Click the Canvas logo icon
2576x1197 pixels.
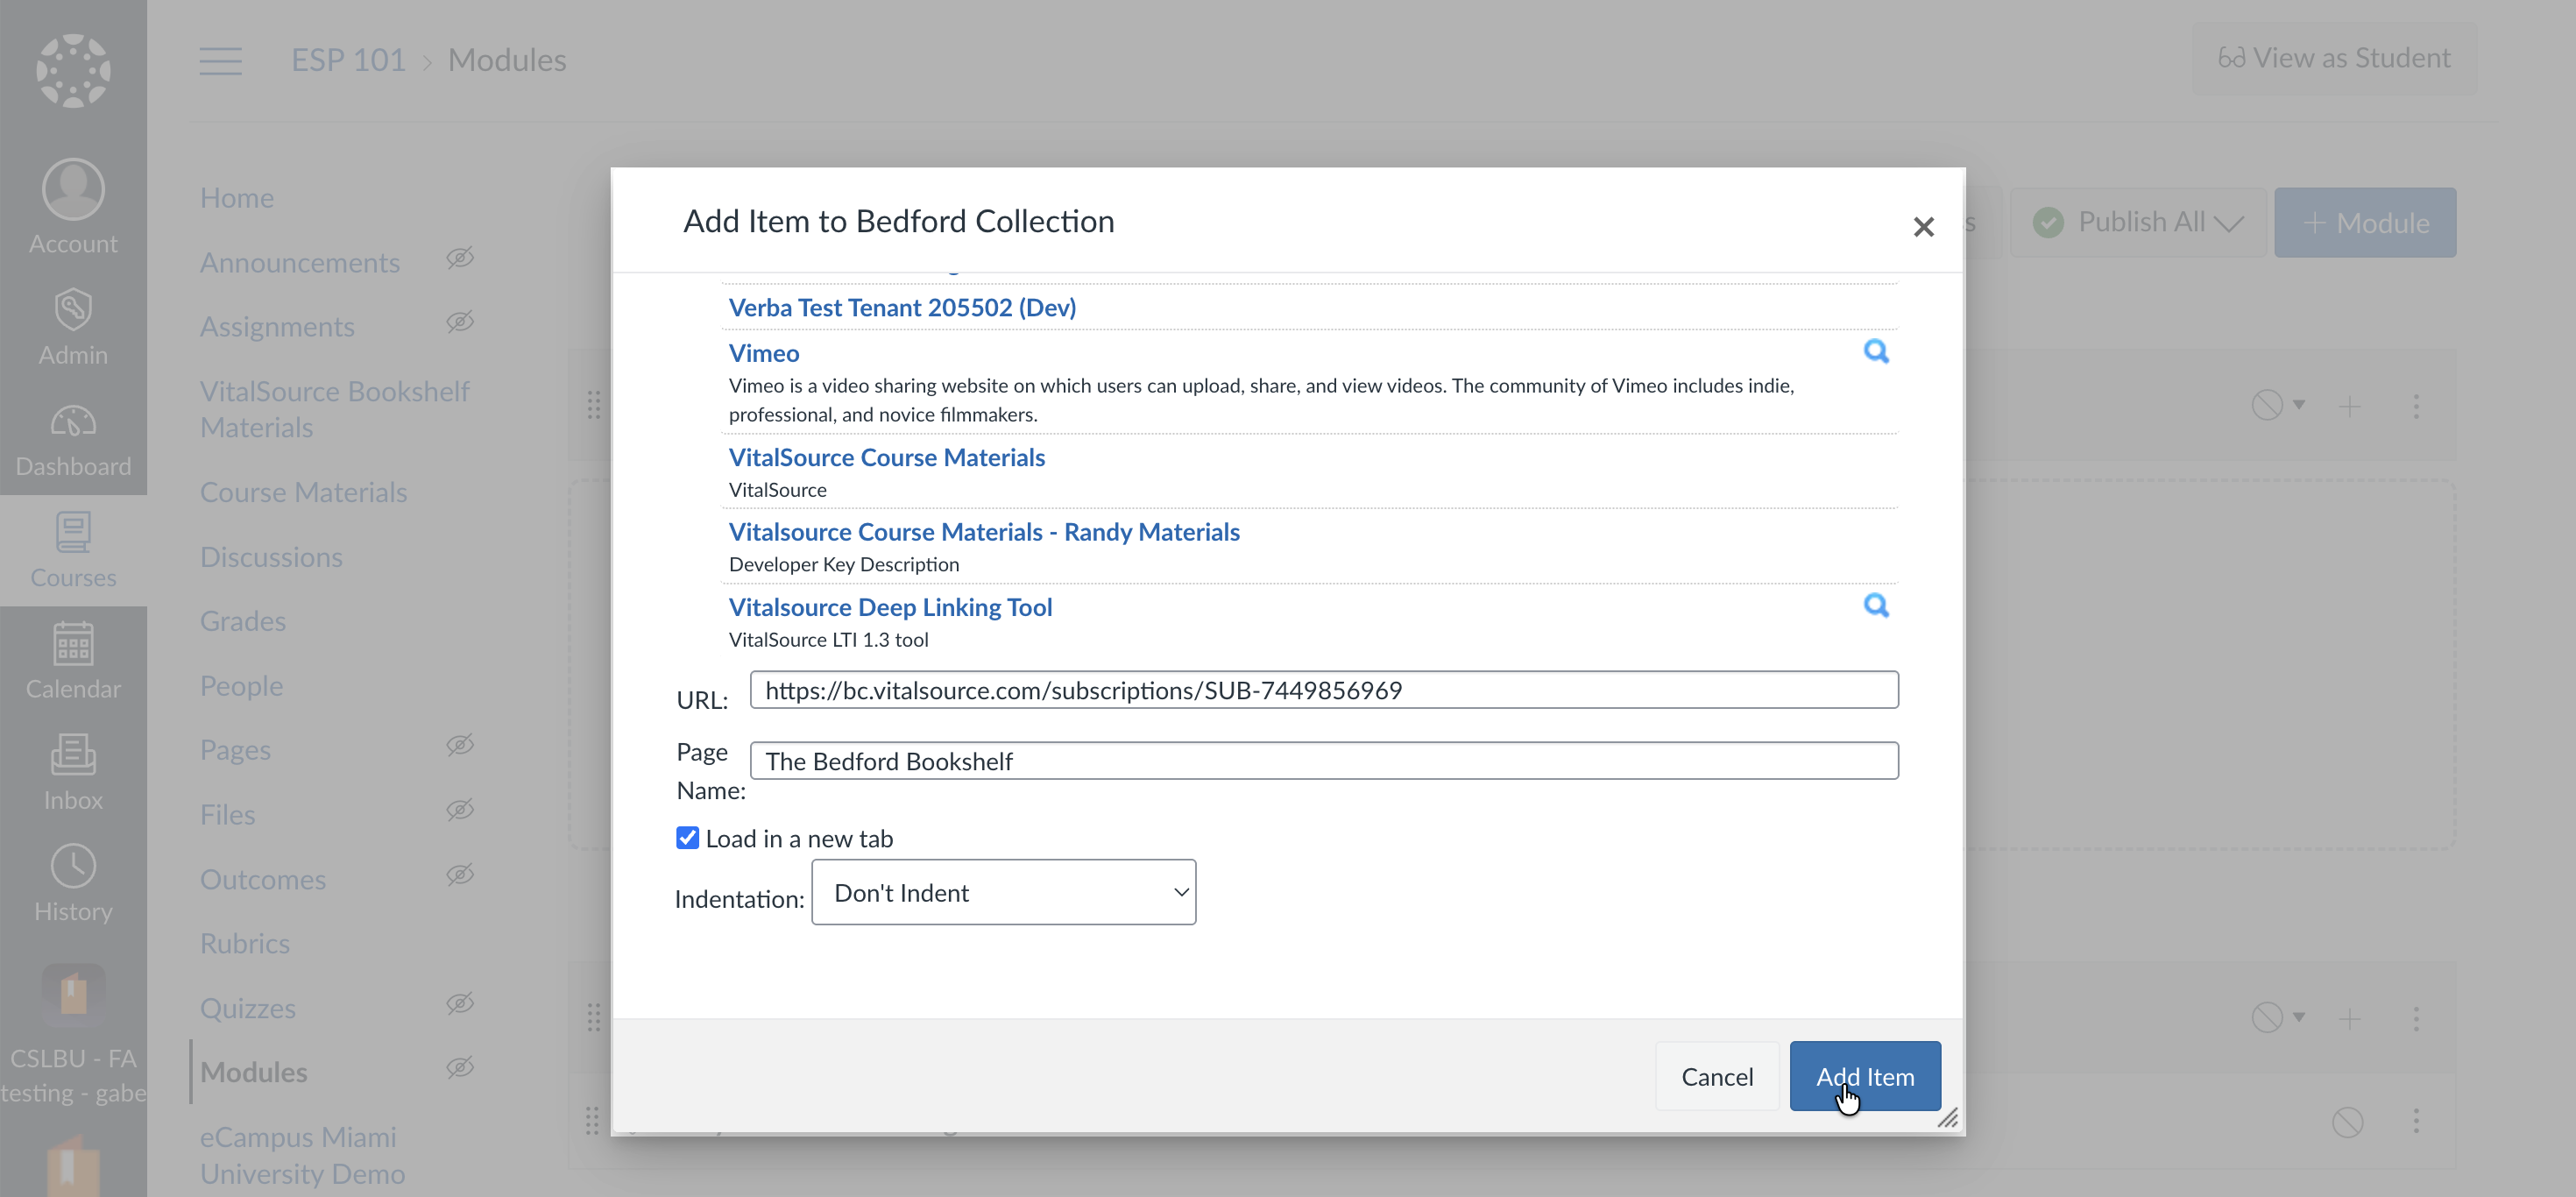[x=73, y=71]
